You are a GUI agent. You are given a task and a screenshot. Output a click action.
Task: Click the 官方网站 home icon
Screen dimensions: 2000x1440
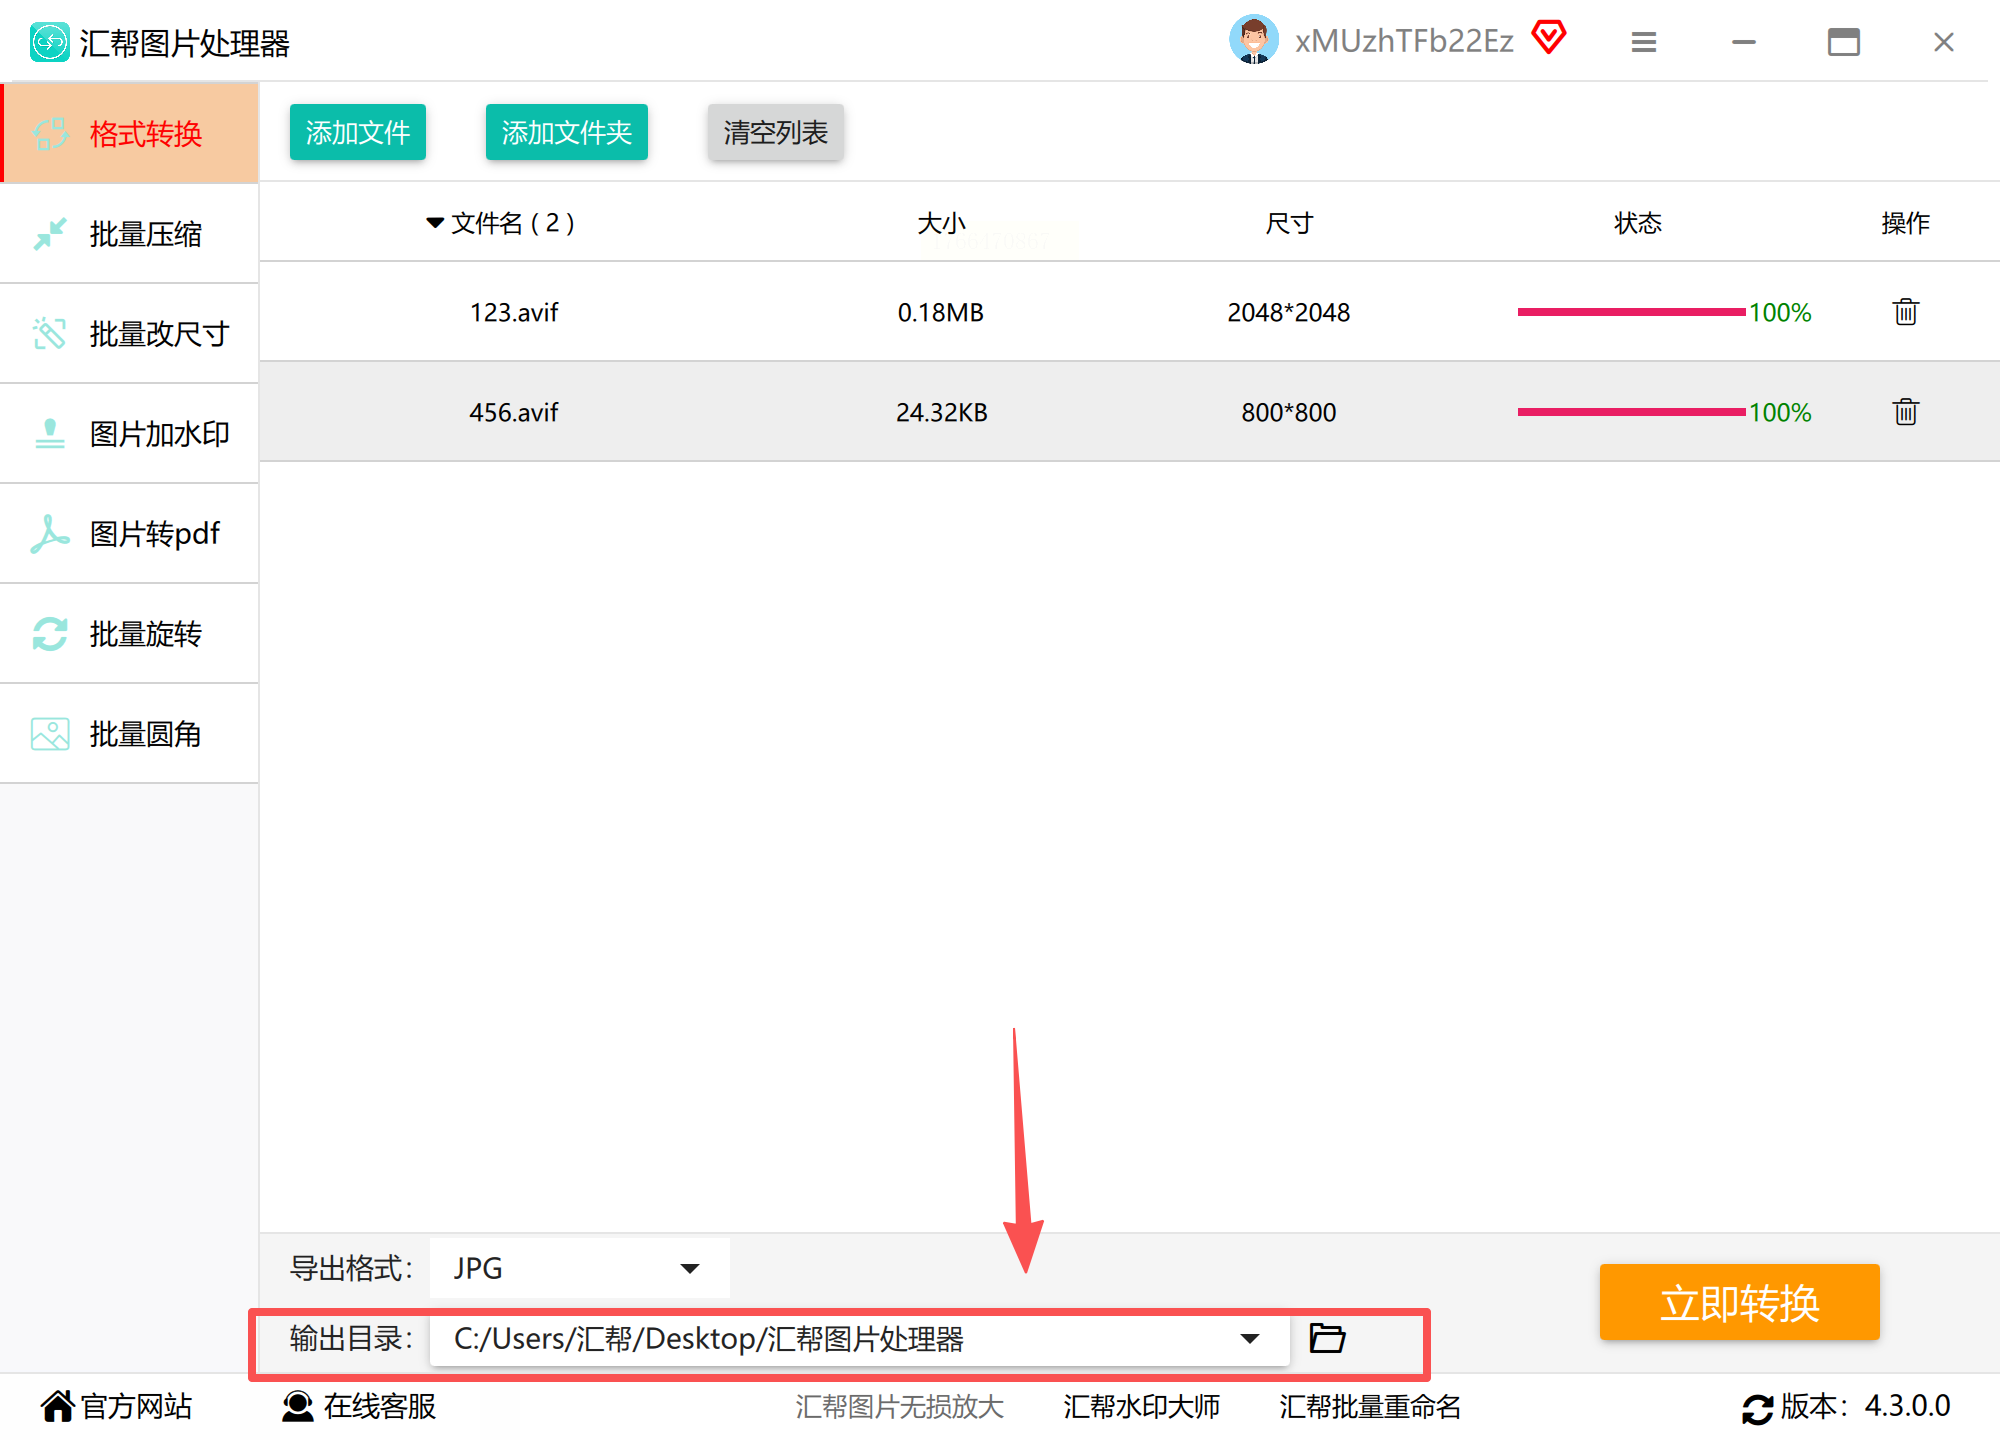point(58,1406)
